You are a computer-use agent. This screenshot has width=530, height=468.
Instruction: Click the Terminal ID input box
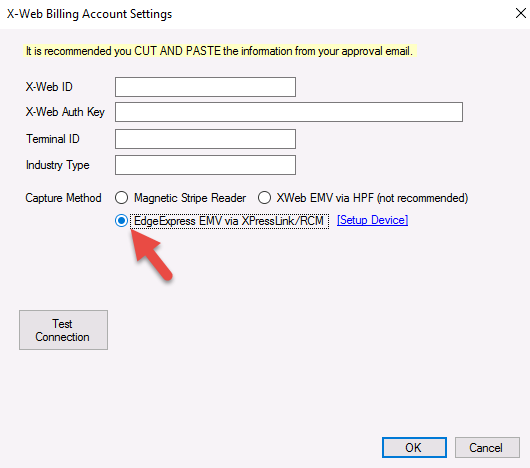205,139
